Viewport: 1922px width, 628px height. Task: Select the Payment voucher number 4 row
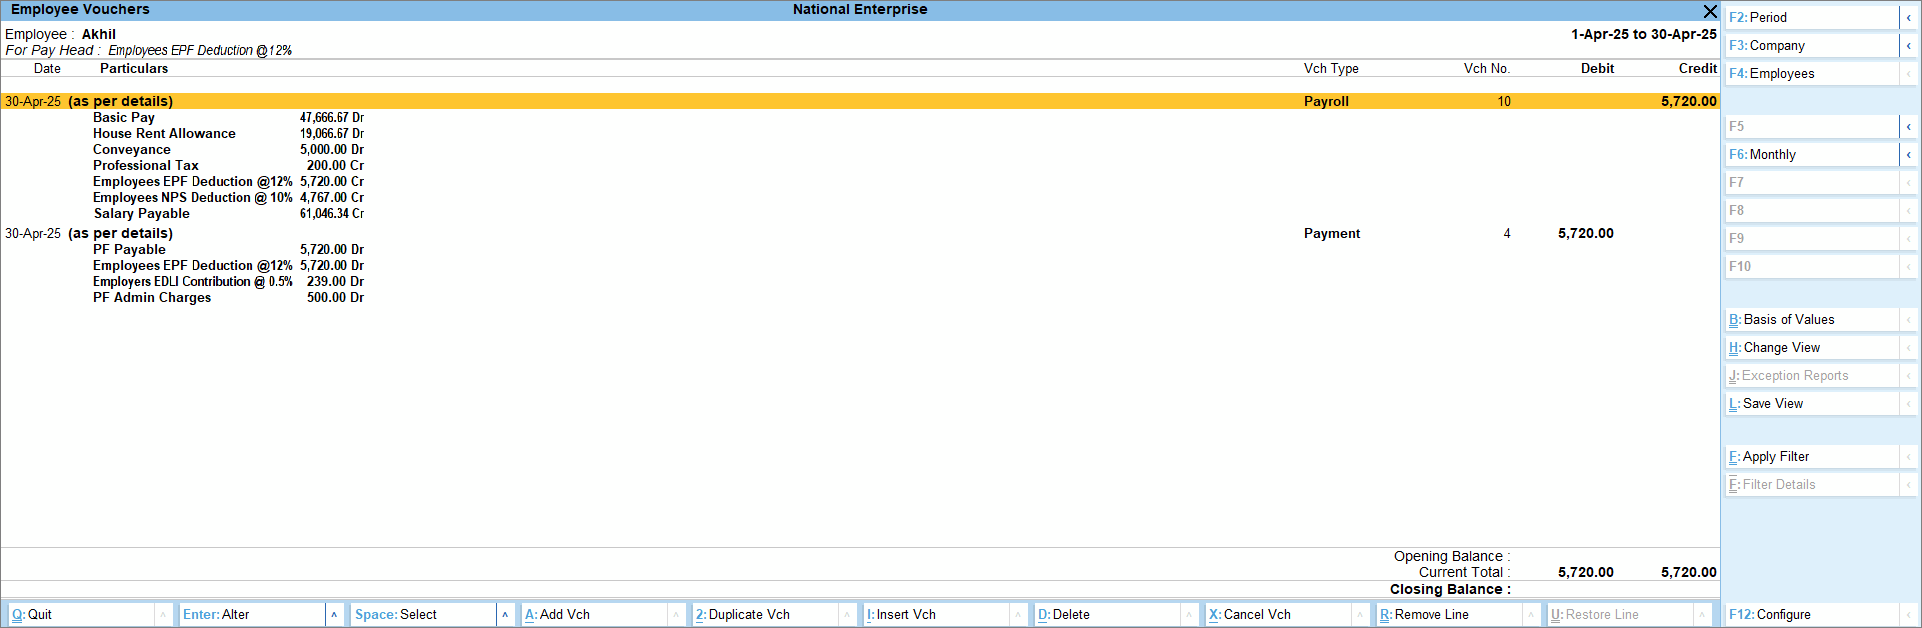click(800, 234)
